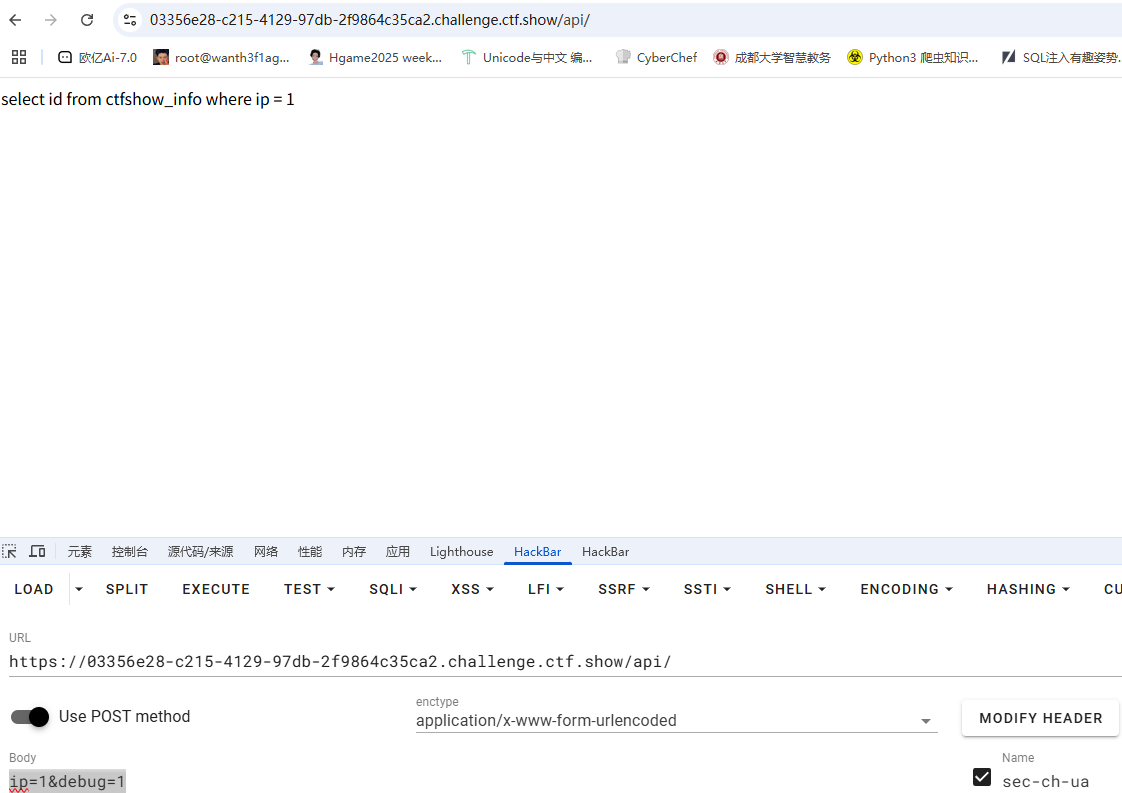
Task: Activate the inspect element picker icon
Action: pyautogui.click(x=10, y=551)
